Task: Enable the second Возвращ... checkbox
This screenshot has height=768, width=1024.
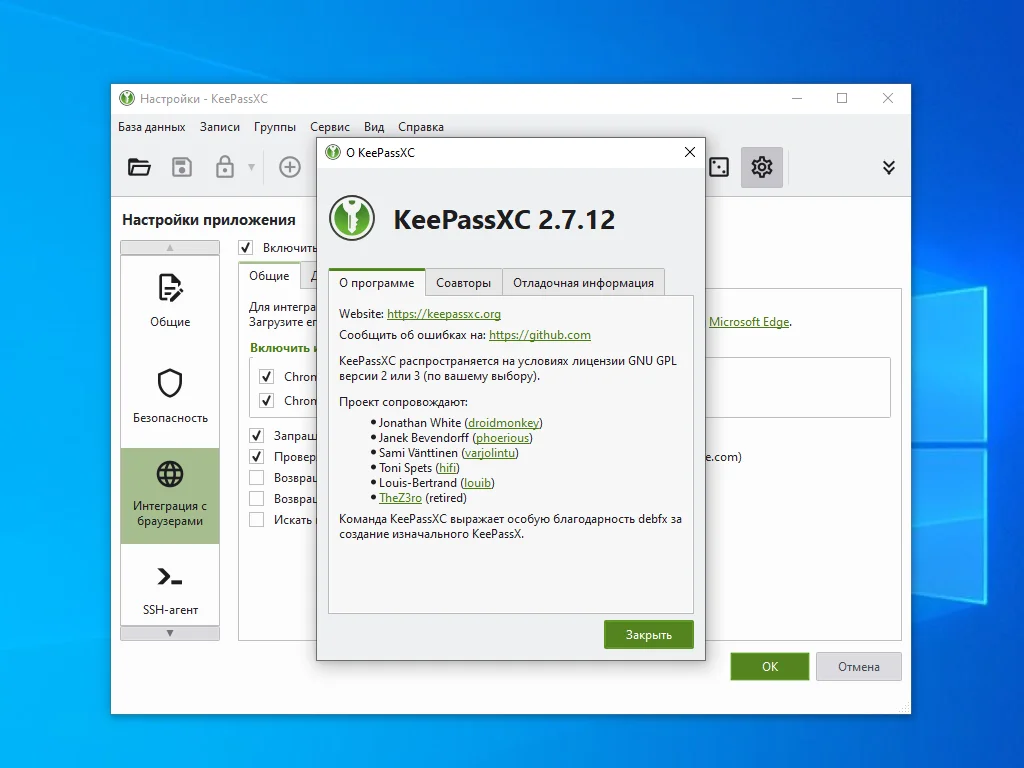Action: (257, 498)
